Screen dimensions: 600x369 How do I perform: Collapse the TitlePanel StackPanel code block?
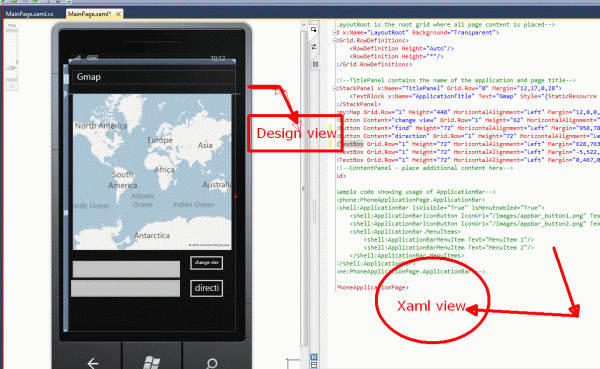coord(335,88)
